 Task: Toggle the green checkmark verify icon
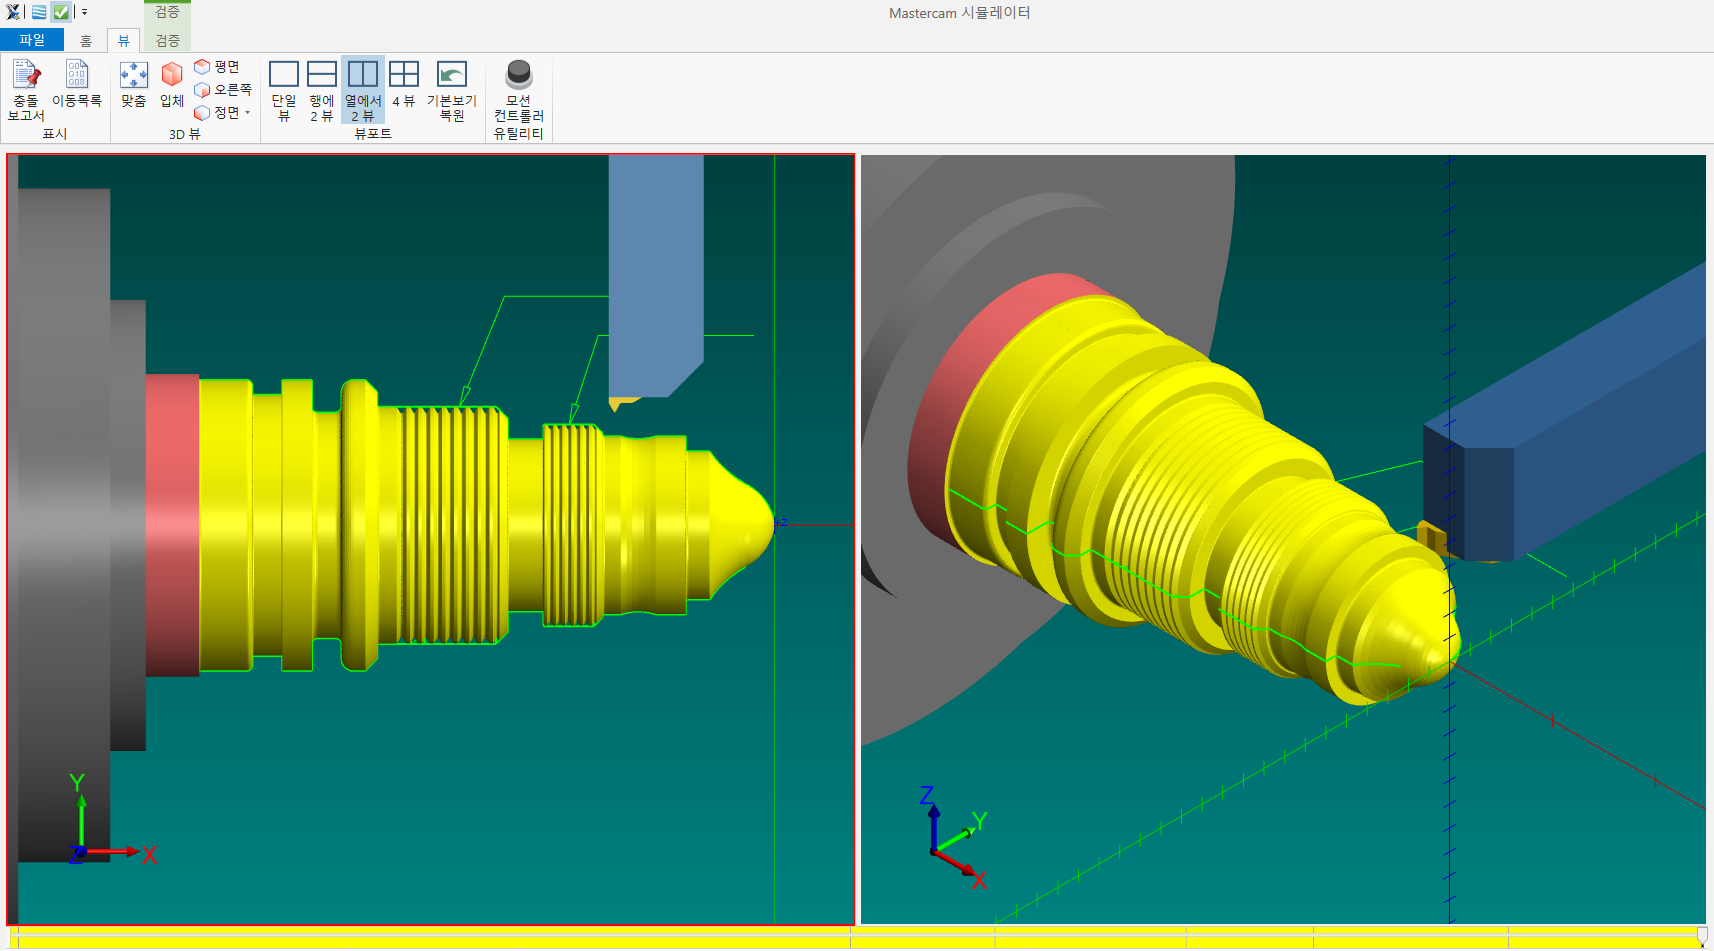coord(61,12)
